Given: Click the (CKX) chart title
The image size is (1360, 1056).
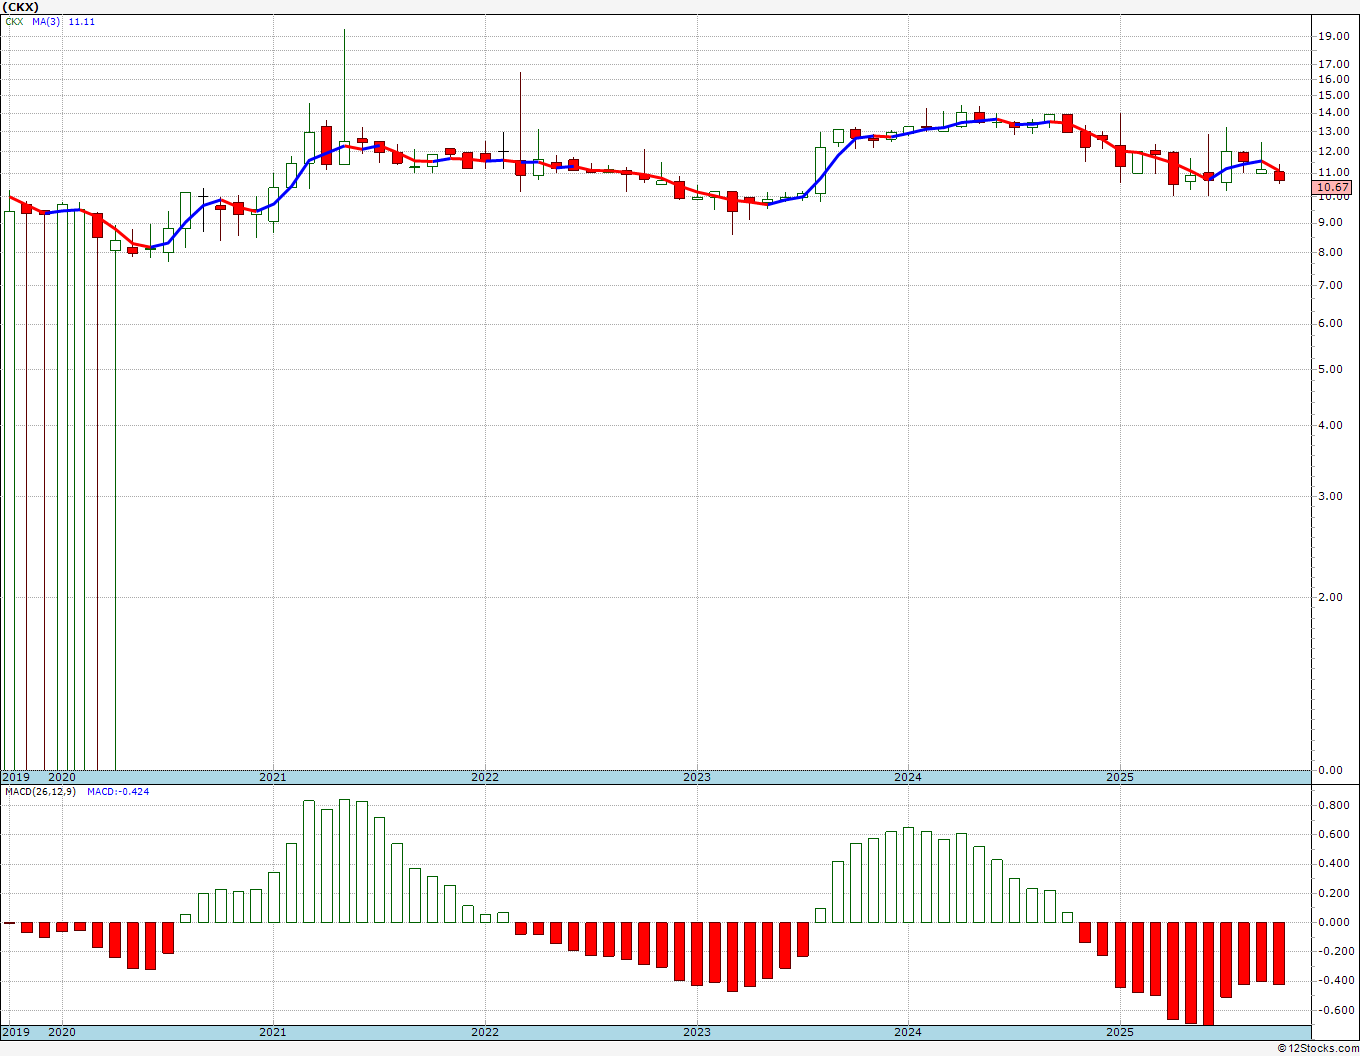Looking at the screenshot, I should click(20, 7).
